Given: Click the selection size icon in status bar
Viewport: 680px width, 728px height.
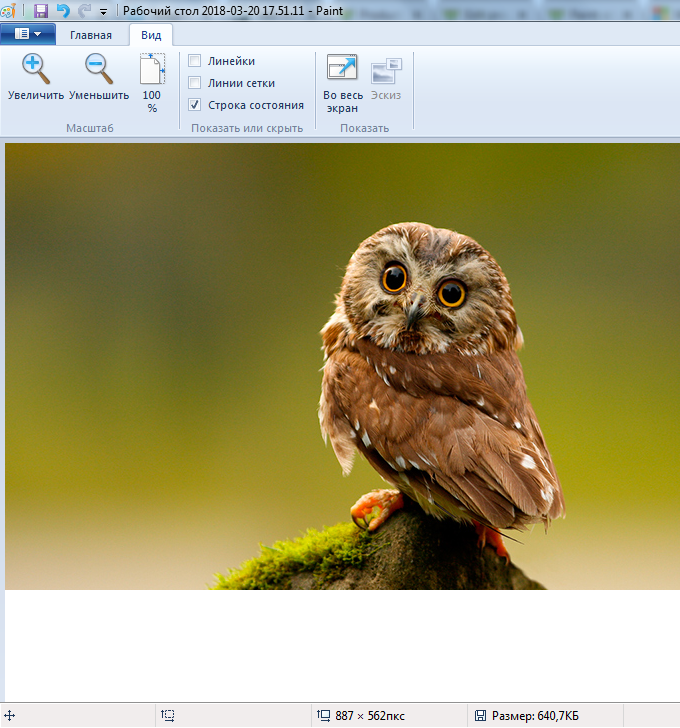Looking at the screenshot, I should tap(168, 716).
